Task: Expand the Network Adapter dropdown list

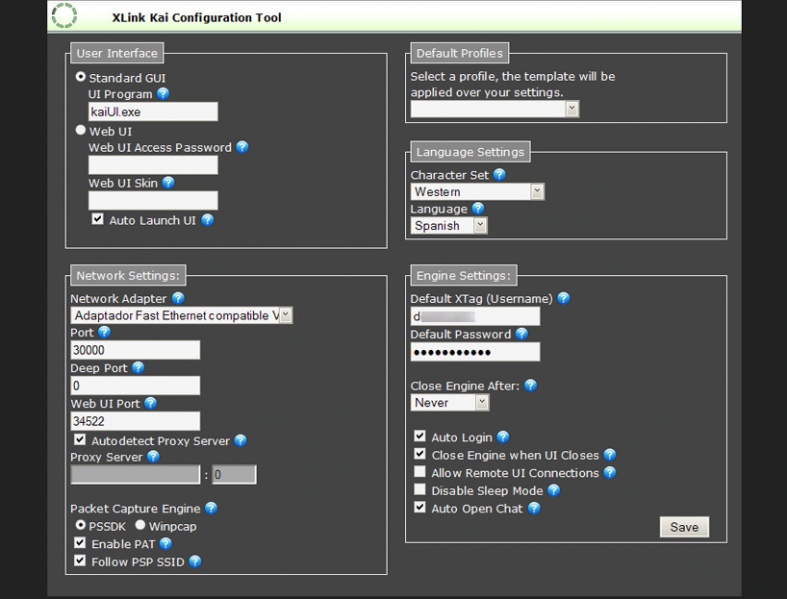Action: [x=285, y=316]
